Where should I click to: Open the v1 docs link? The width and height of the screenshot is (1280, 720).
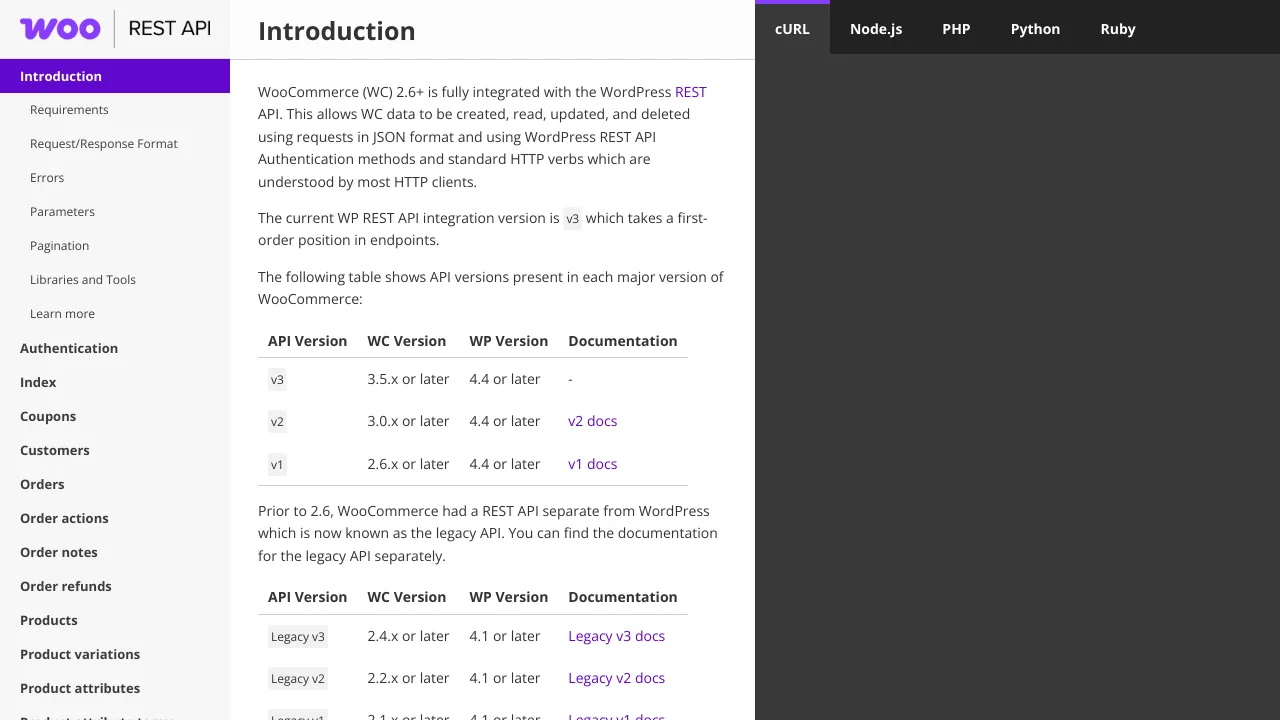tap(593, 464)
